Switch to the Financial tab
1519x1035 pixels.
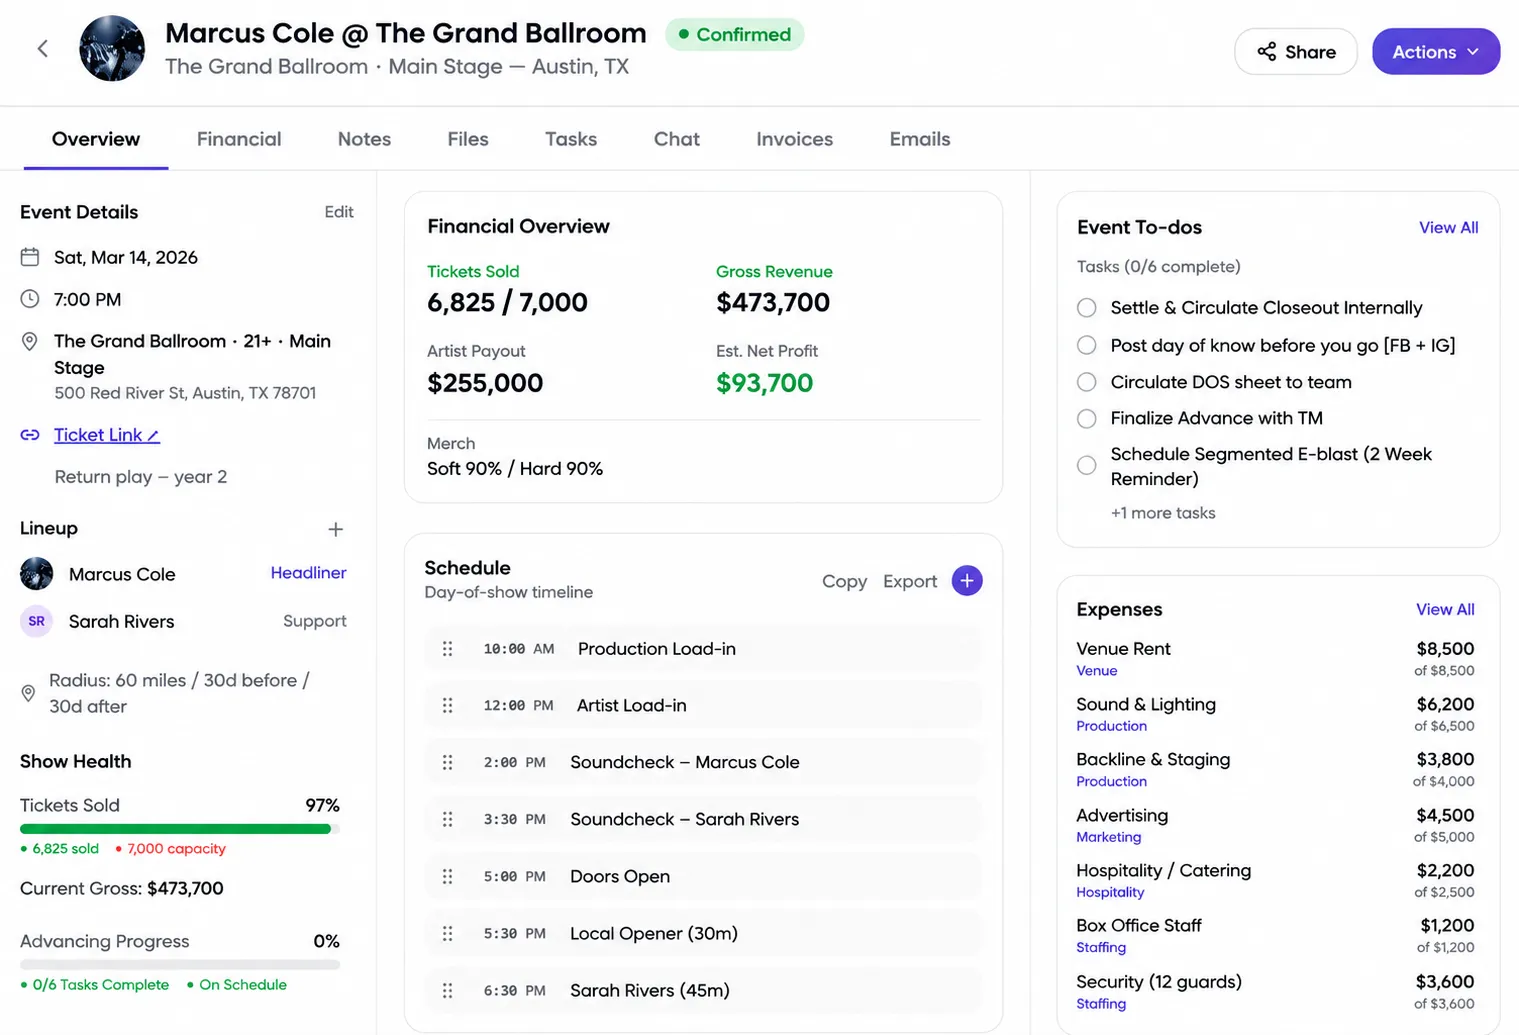point(239,139)
